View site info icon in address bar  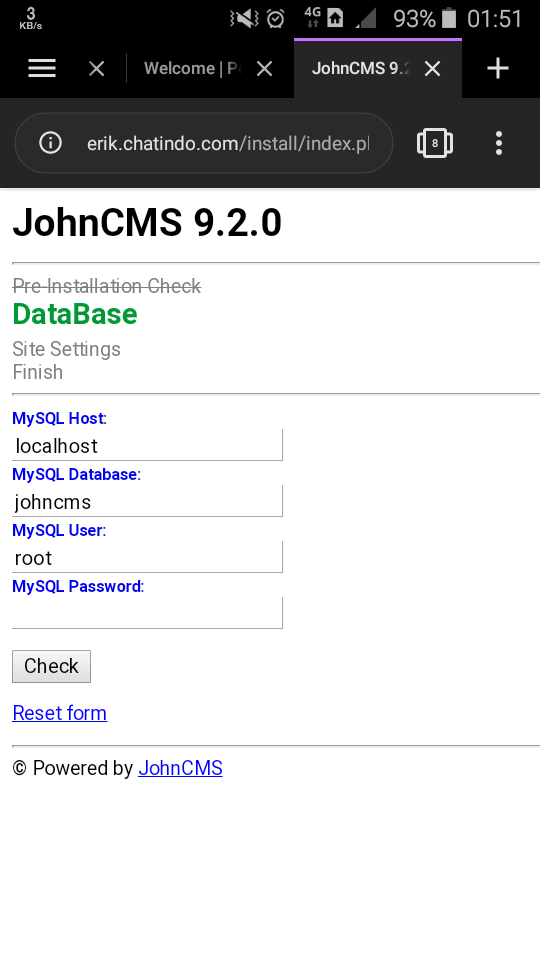point(50,143)
